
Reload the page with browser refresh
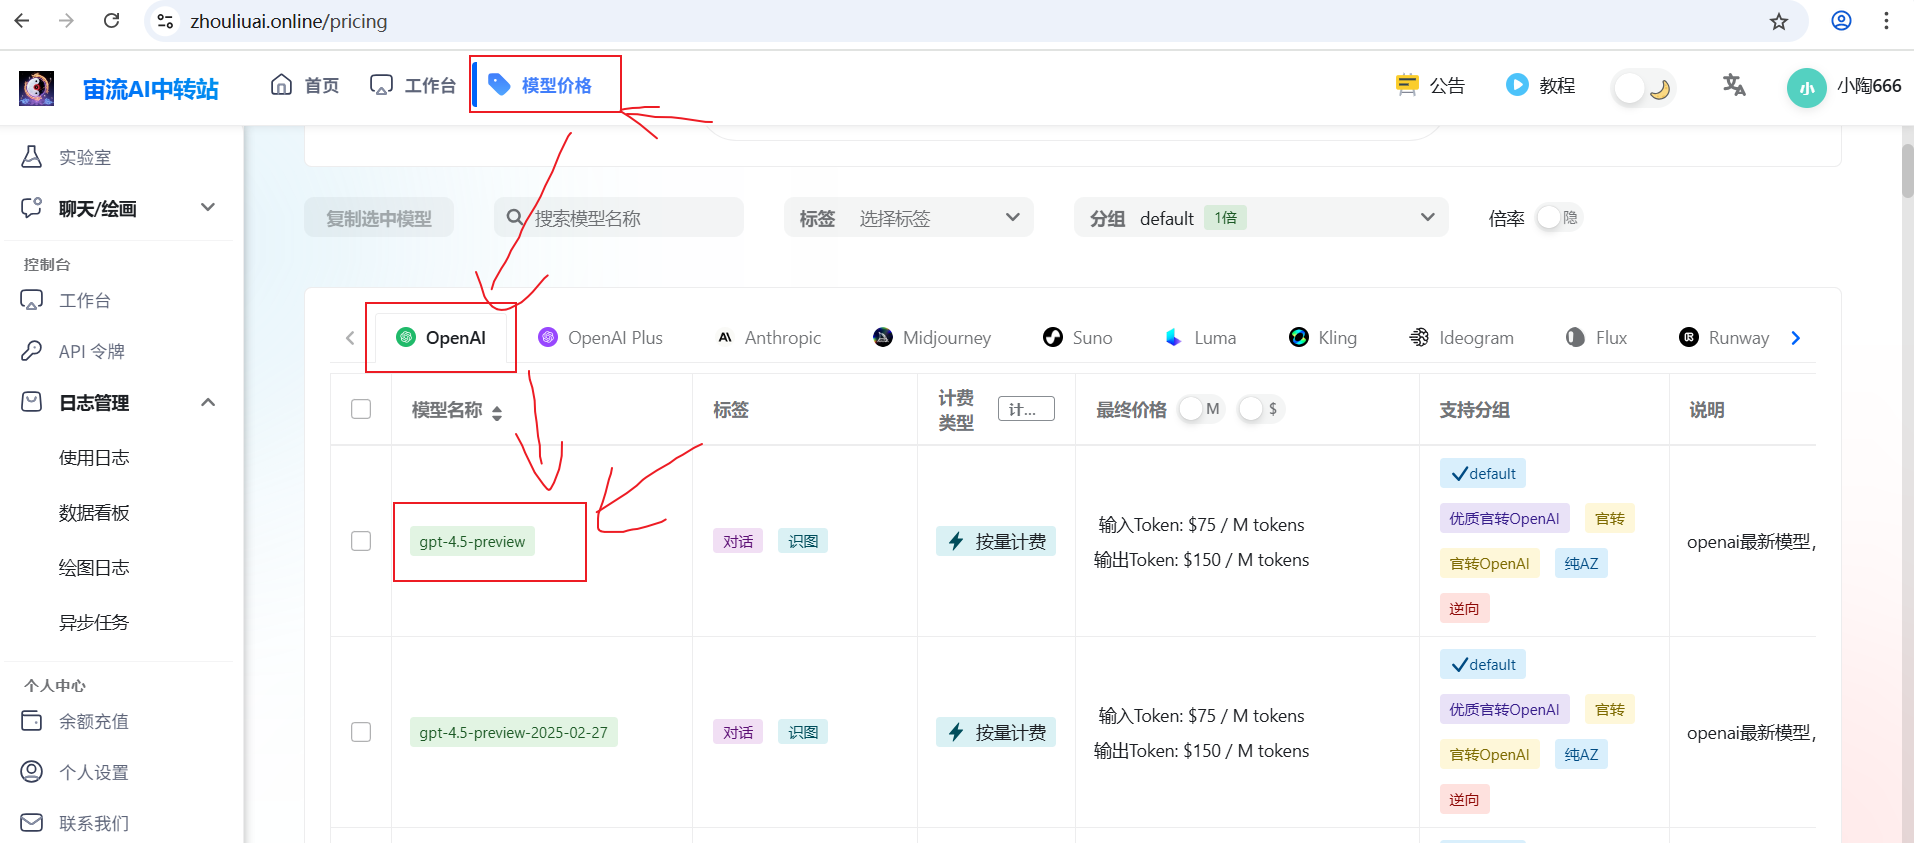point(112,21)
